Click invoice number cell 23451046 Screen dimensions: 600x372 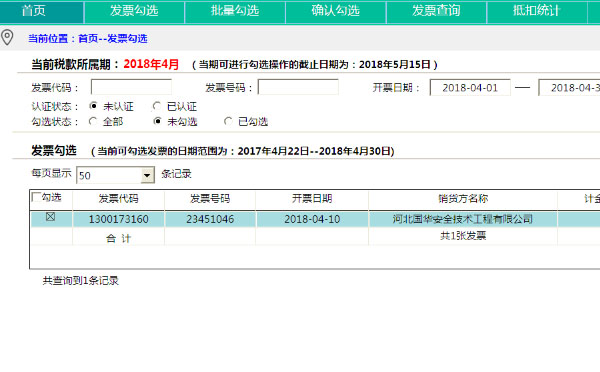pos(210,219)
